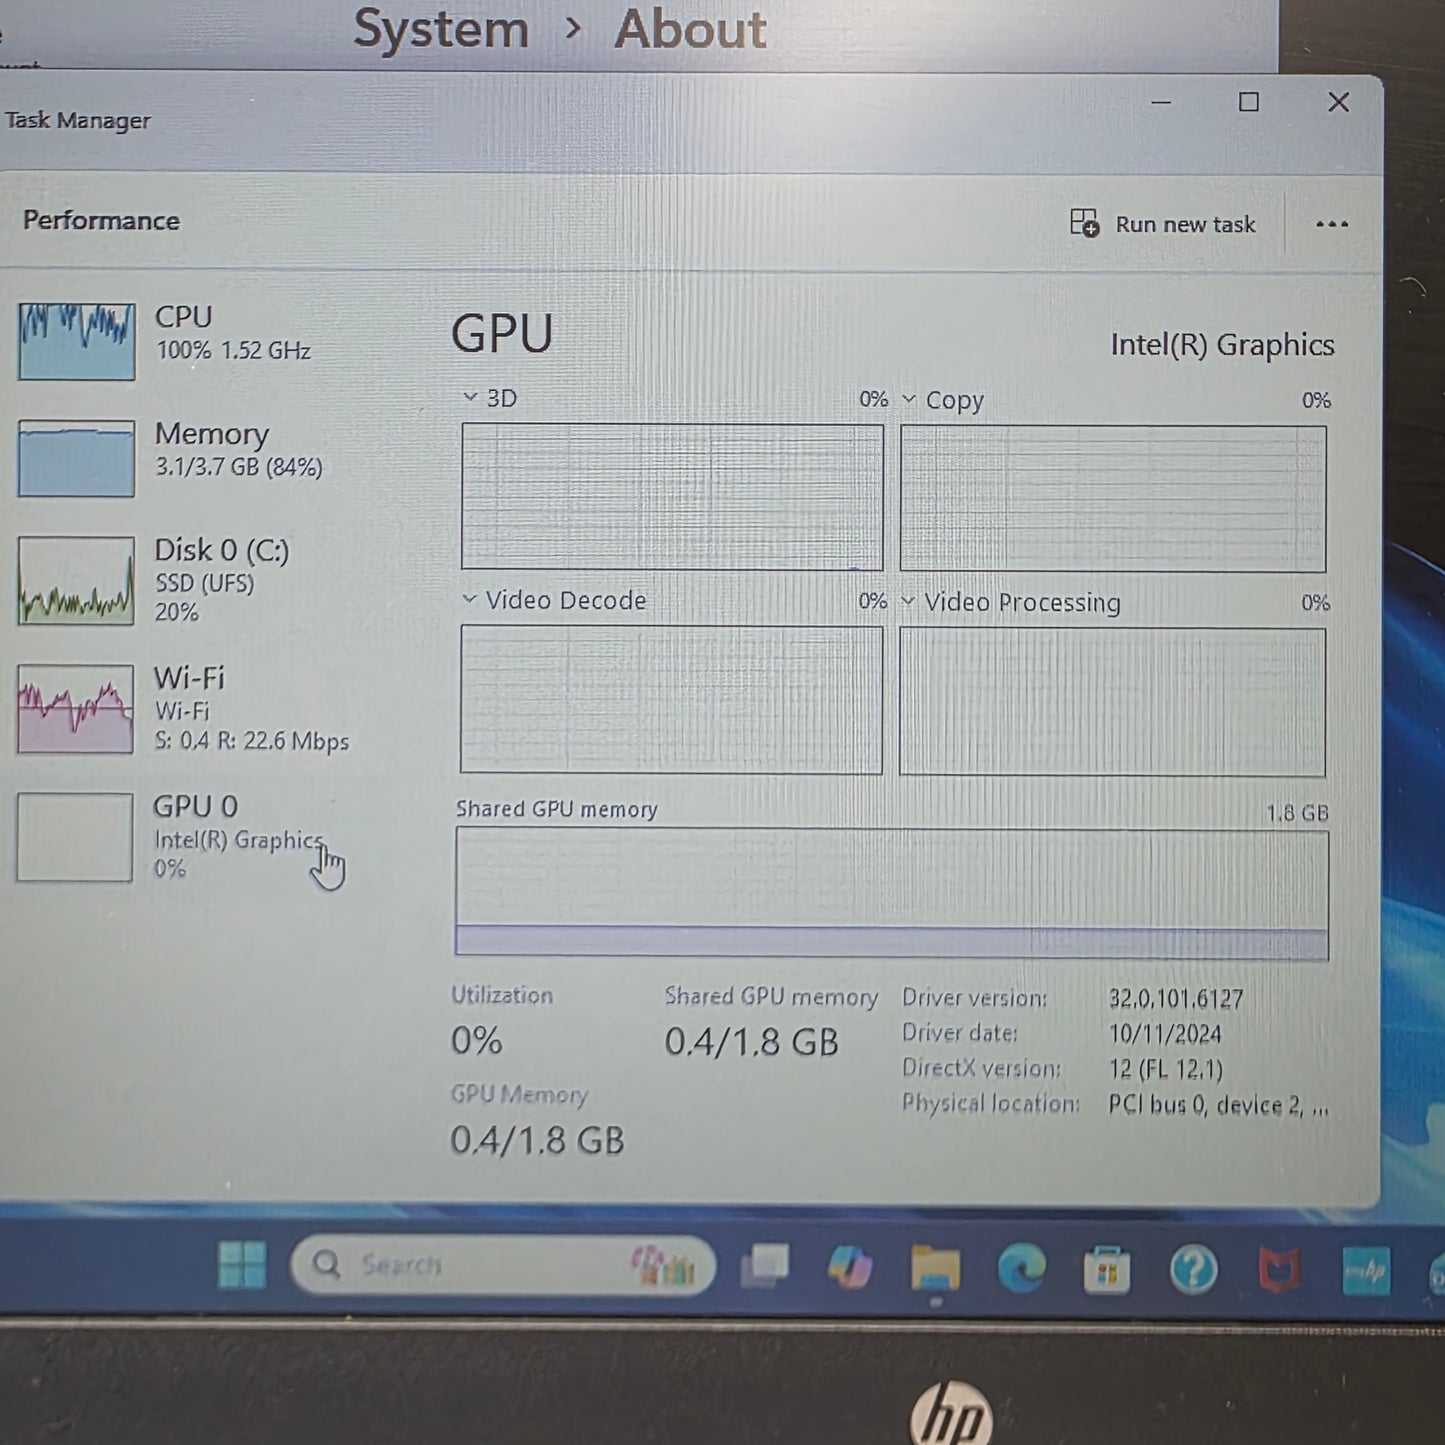The height and width of the screenshot is (1445, 1445).
Task: Minimize the Task Manager window
Action: [x=1161, y=103]
